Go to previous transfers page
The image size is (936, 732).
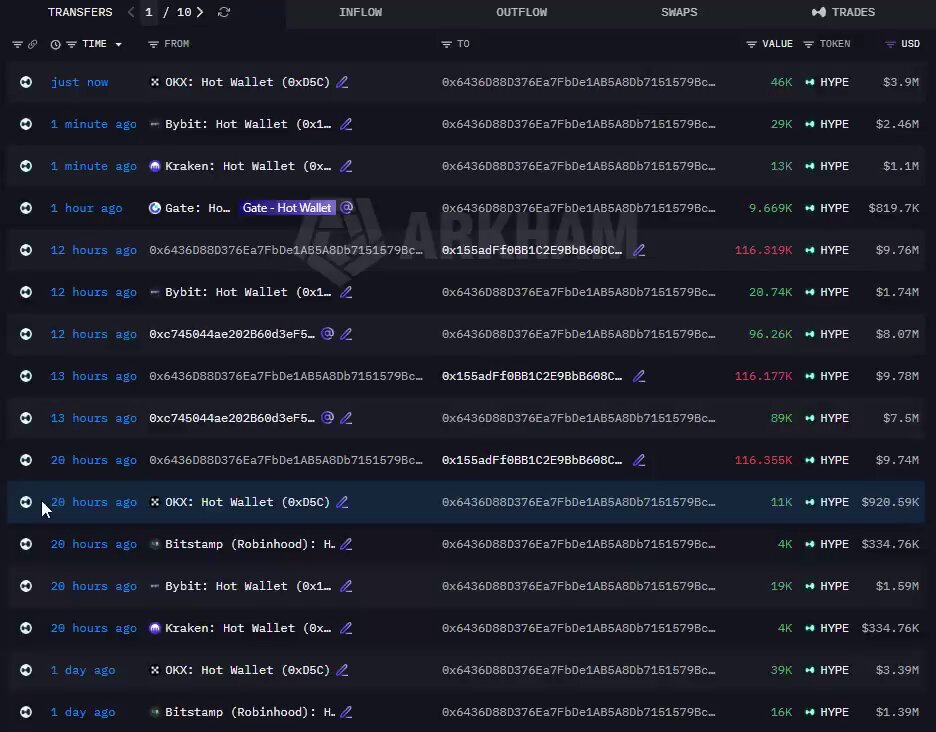tap(131, 12)
